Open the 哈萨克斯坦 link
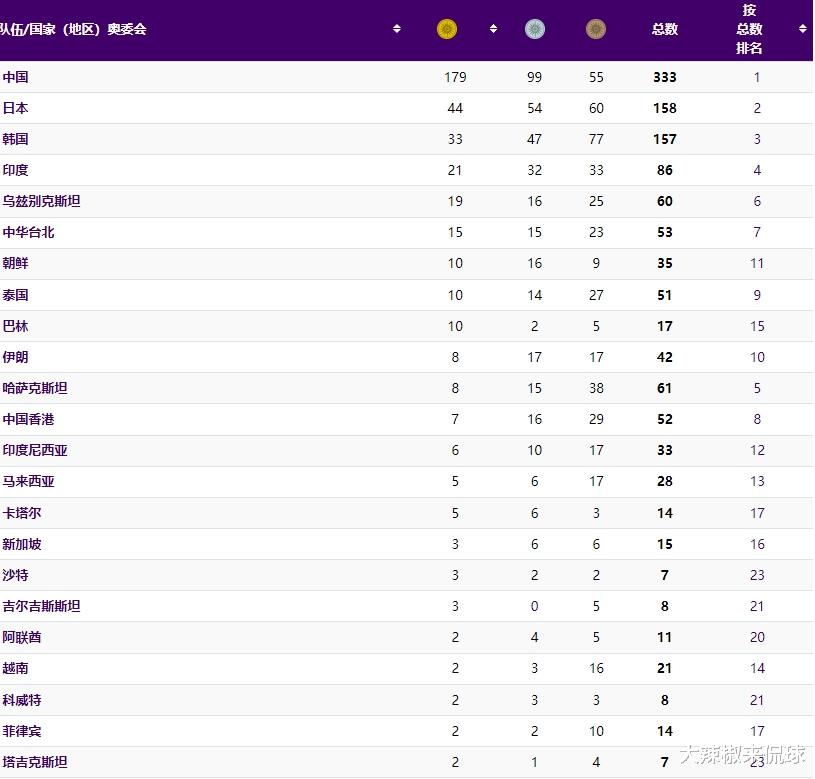 tap(35, 388)
